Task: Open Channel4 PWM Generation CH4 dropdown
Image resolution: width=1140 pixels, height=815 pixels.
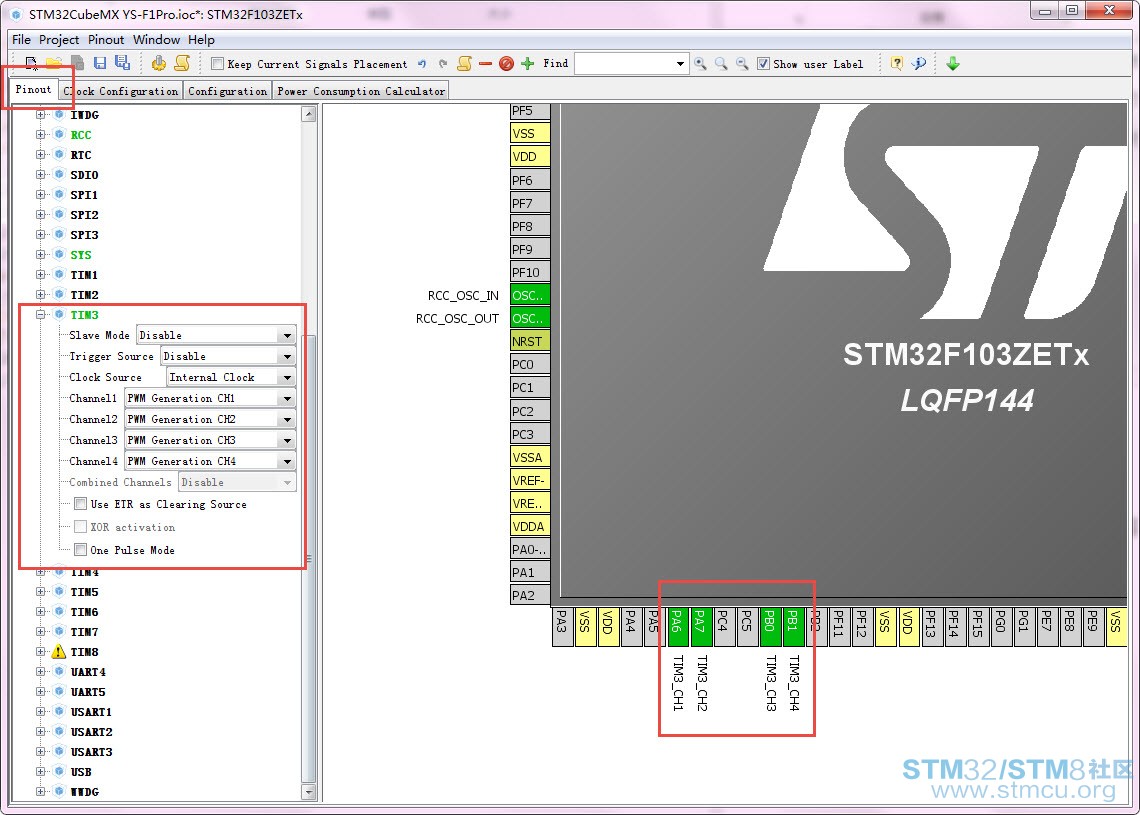Action: click(288, 462)
